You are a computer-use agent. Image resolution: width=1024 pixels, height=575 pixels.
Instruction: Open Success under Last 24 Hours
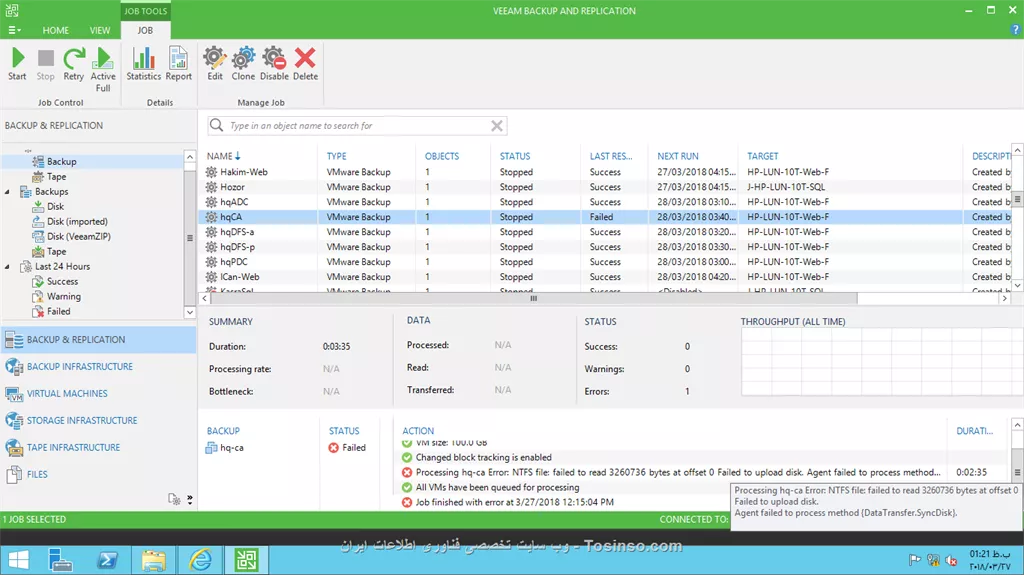62,282
